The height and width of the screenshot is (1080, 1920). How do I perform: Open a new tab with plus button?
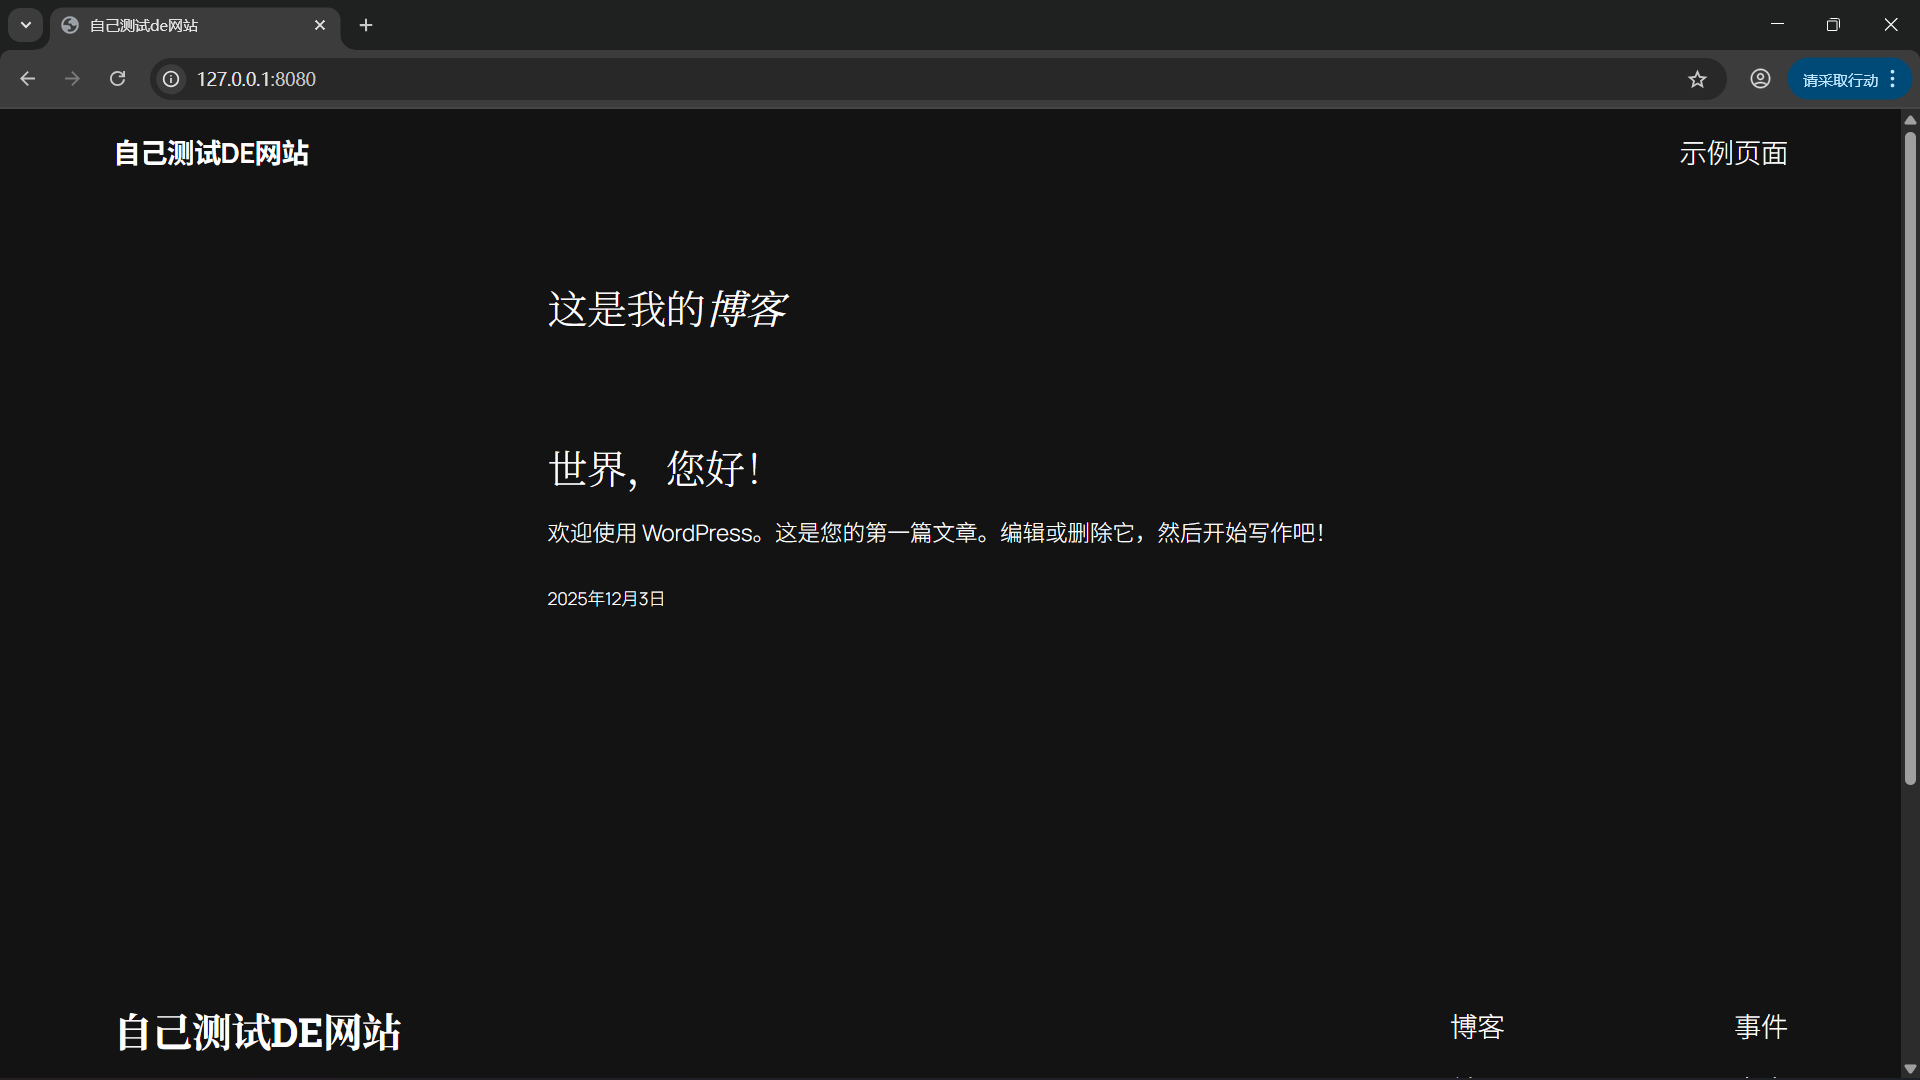[x=366, y=25]
